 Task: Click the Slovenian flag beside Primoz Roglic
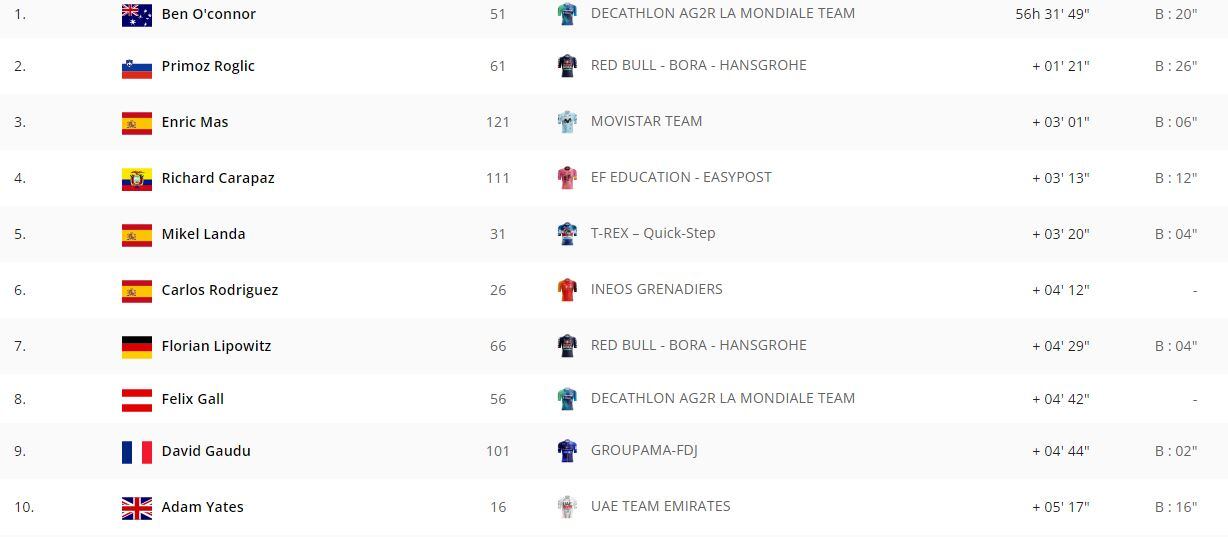[137, 67]
